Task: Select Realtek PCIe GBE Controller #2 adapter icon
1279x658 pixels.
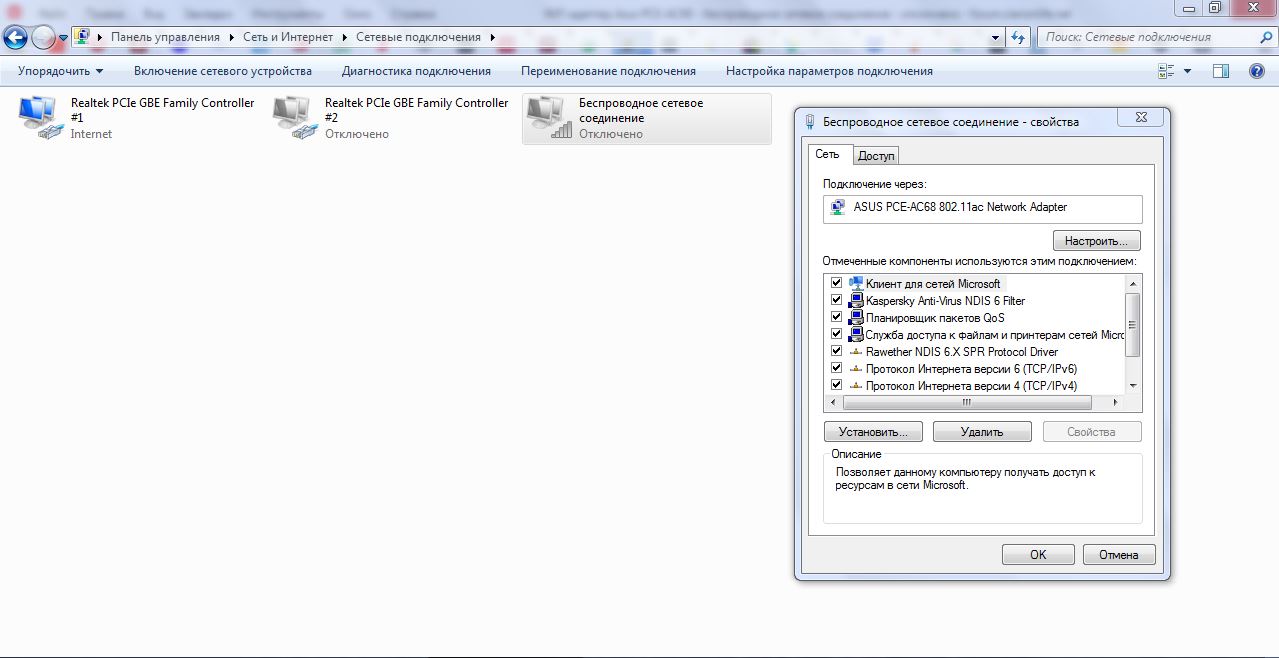Action: (295, 117)
